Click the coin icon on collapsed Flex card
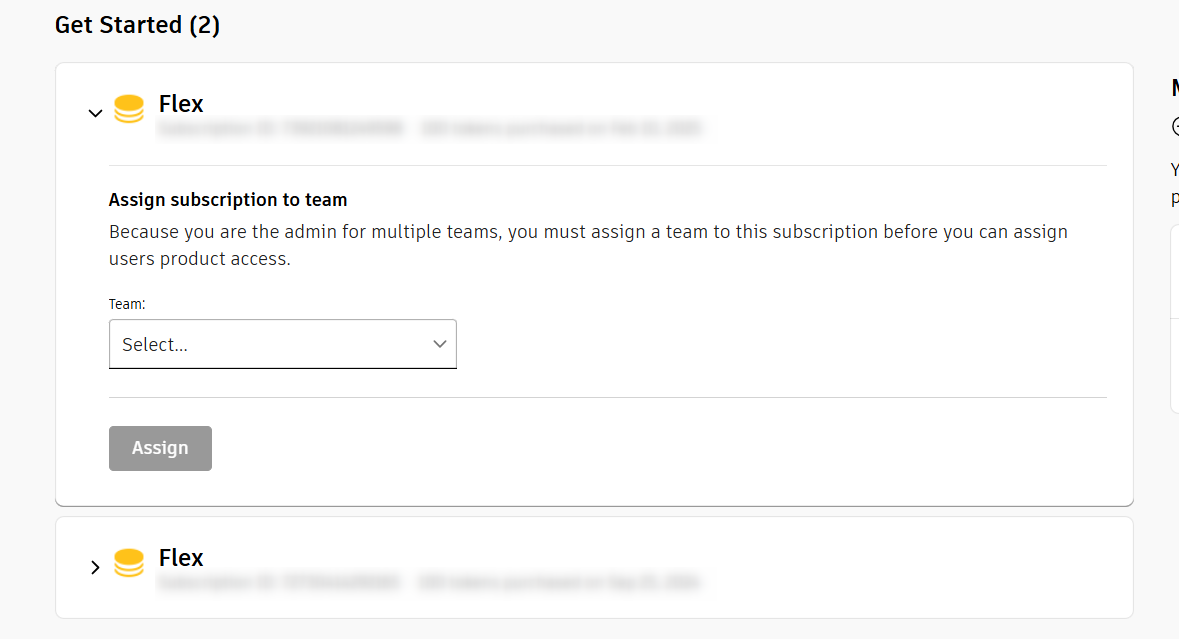This screenshot has height=639, width=1179. [129, 562]
